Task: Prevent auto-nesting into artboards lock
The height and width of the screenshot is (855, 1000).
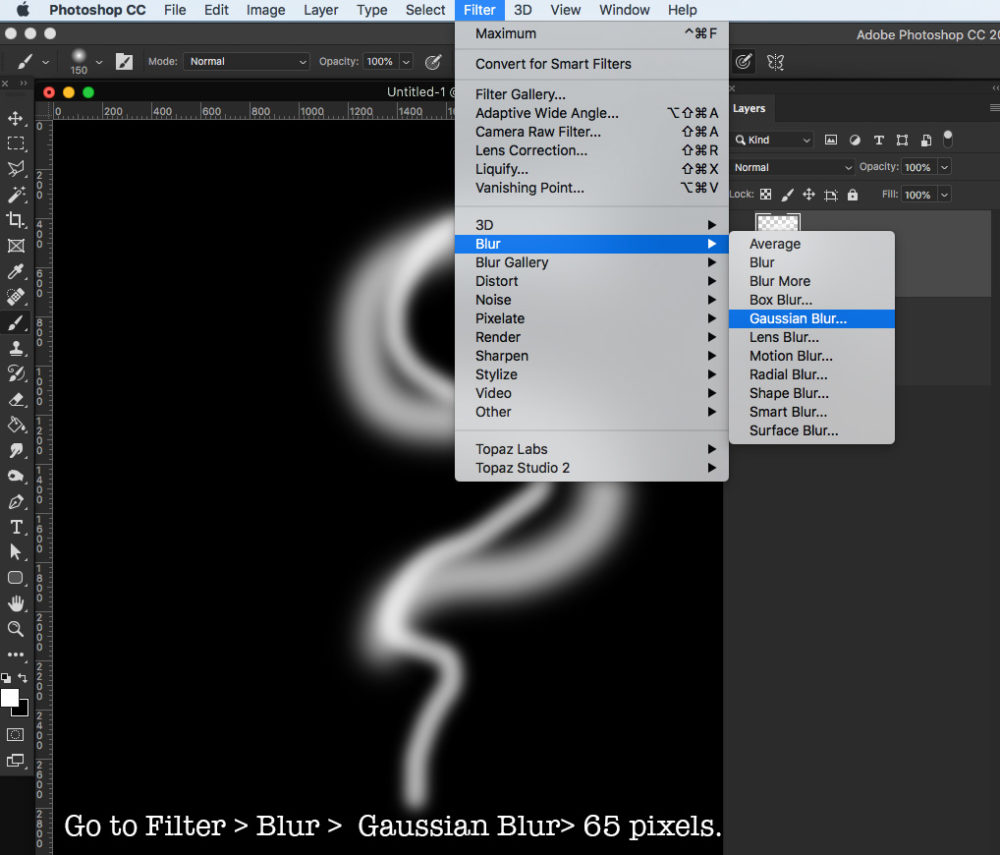Action: pos(830,194)
